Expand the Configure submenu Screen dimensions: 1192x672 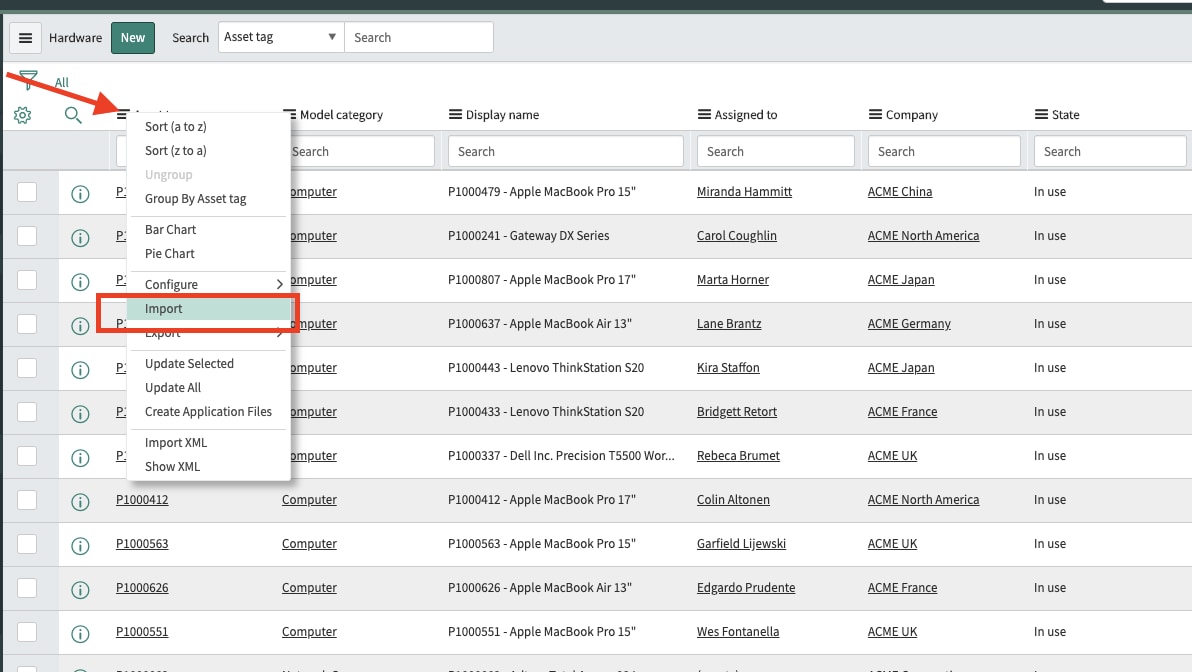pos(207,284)
